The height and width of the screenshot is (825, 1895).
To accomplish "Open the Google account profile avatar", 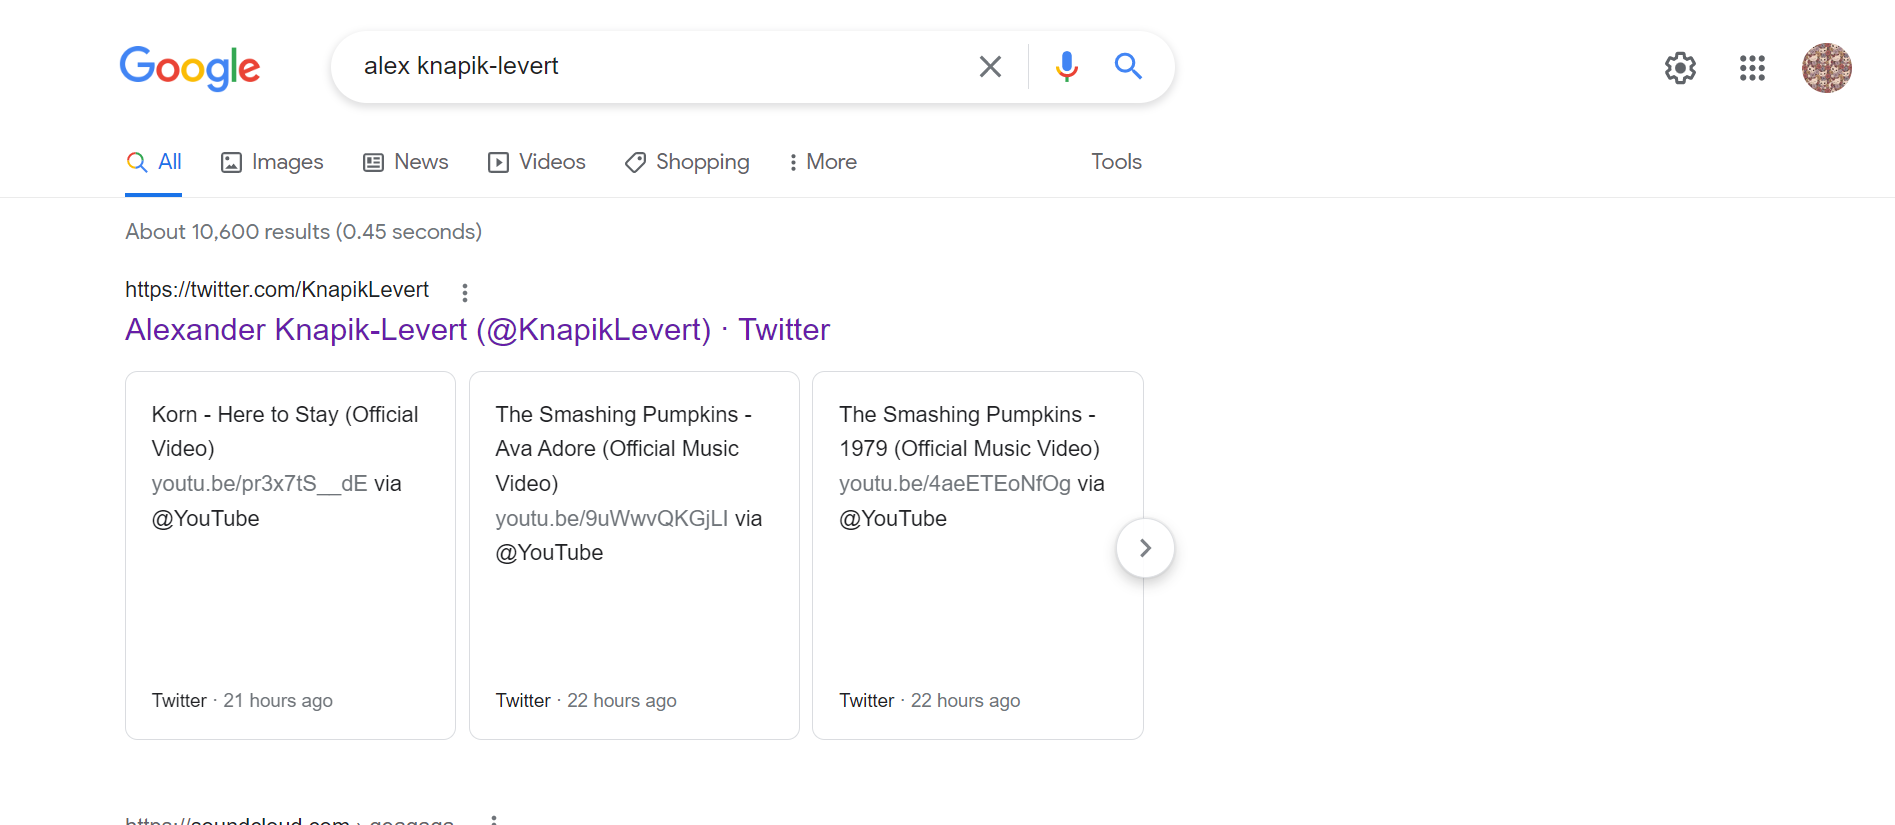I will point(1827,68).
